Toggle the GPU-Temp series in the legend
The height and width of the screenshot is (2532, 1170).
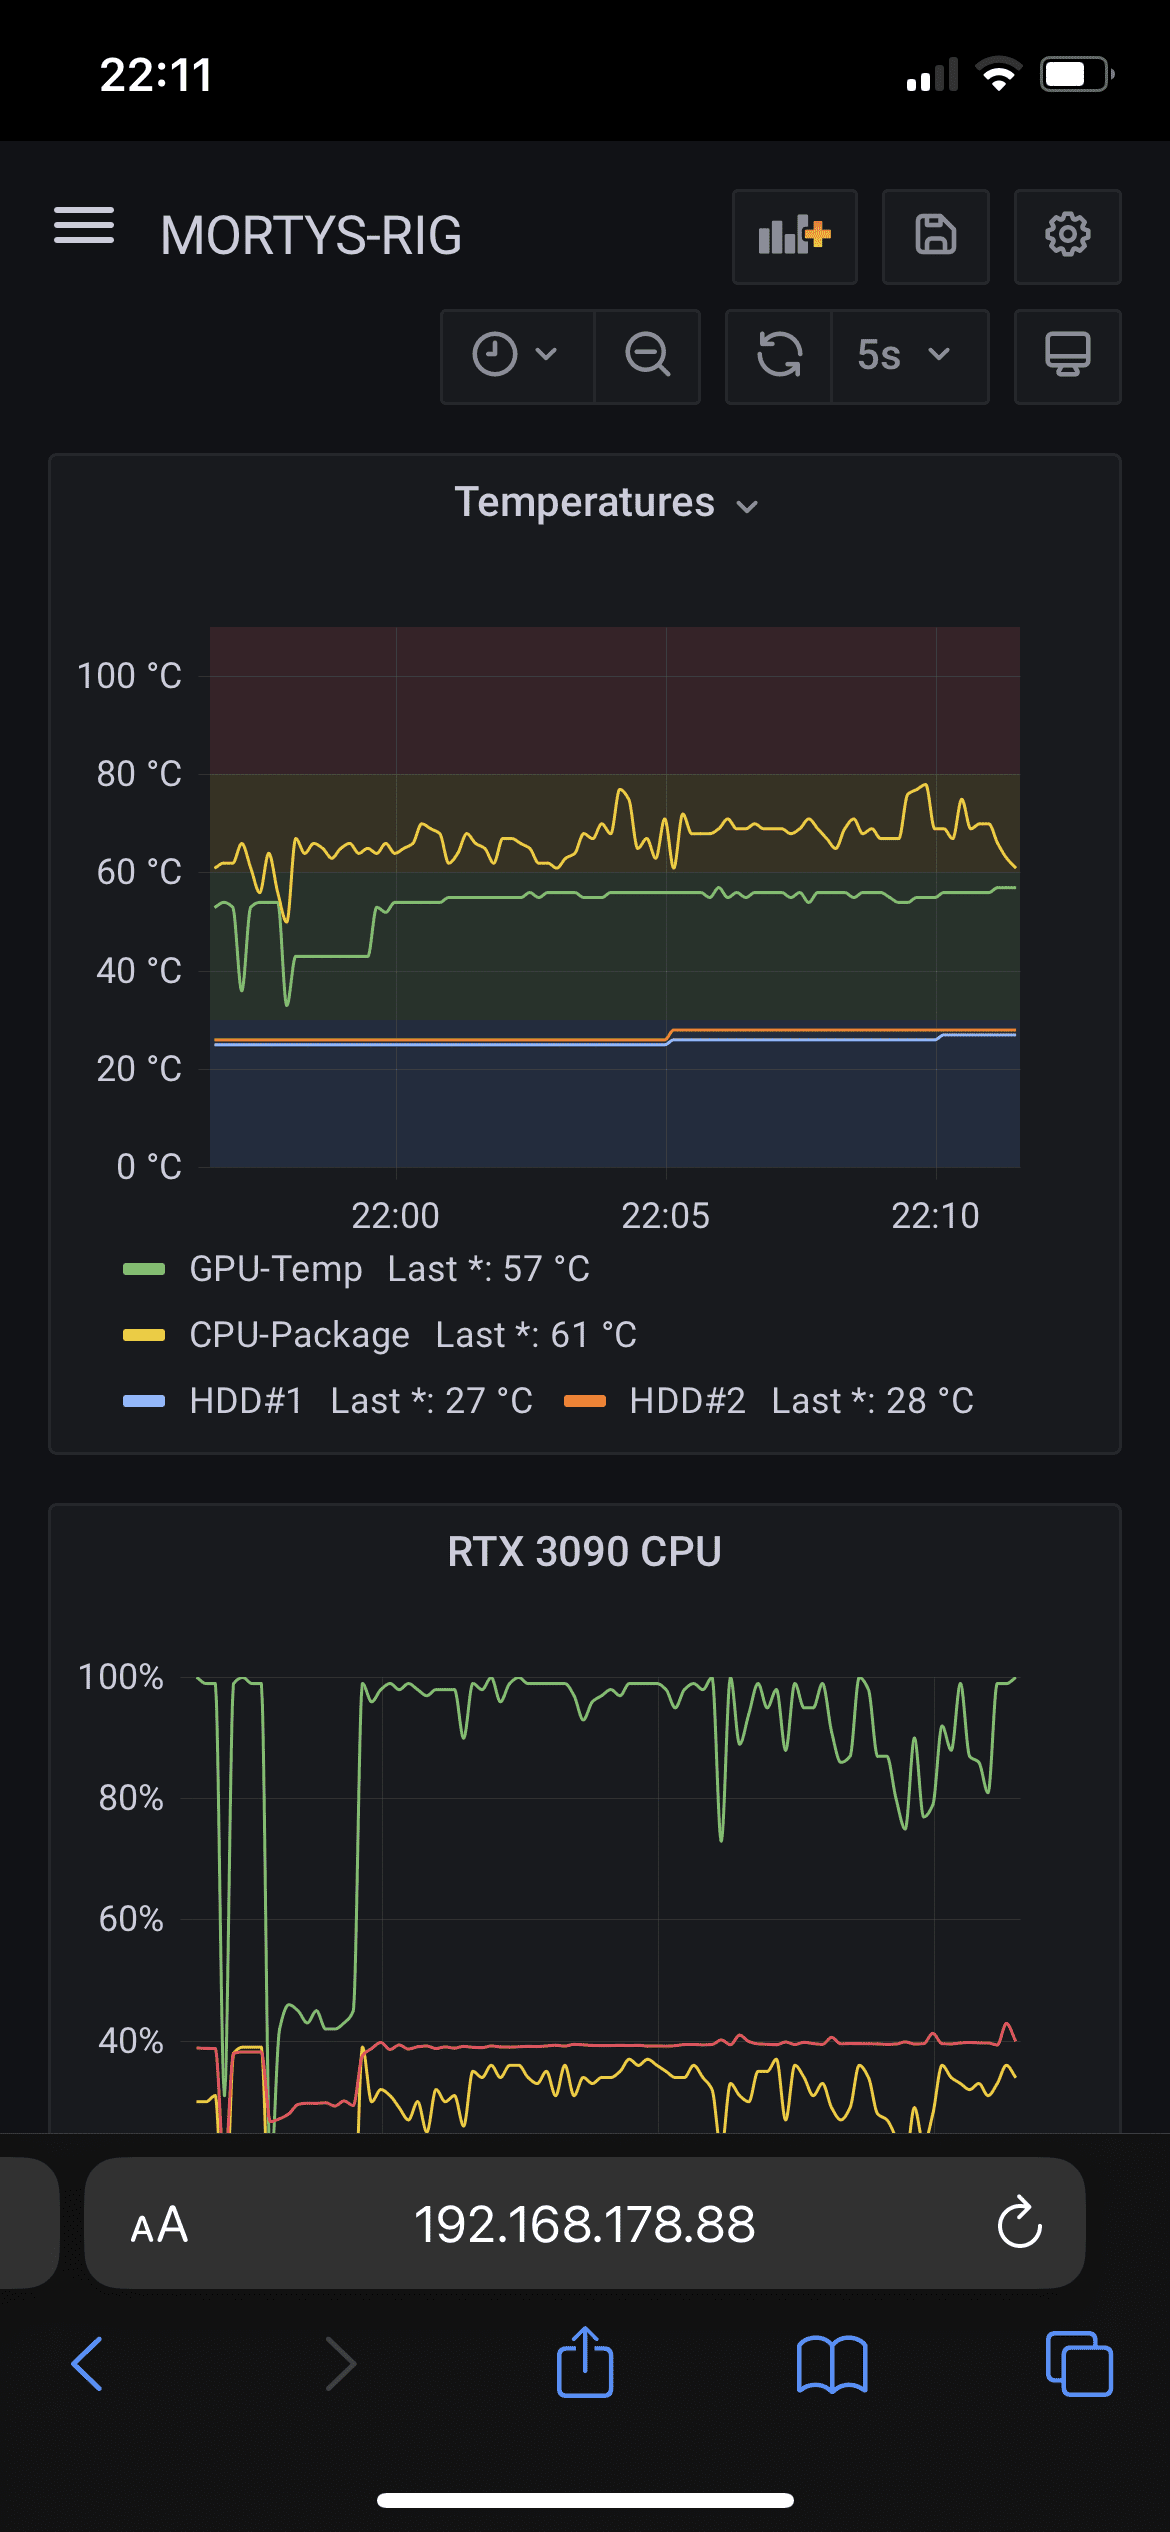click(x=276, y=1269)
